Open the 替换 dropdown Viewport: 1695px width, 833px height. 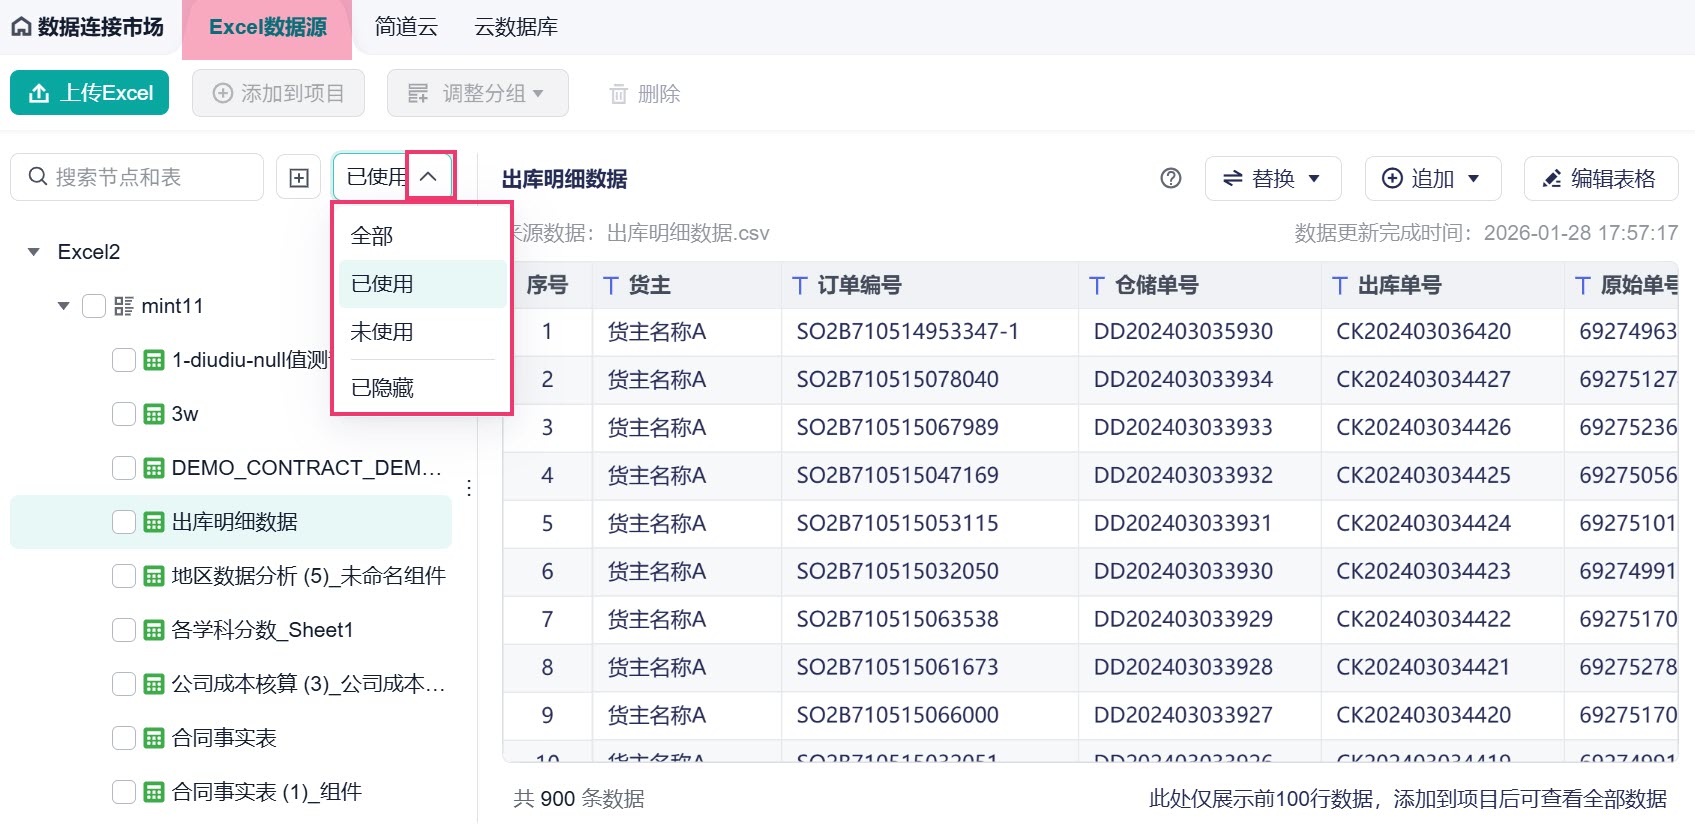1273,178
